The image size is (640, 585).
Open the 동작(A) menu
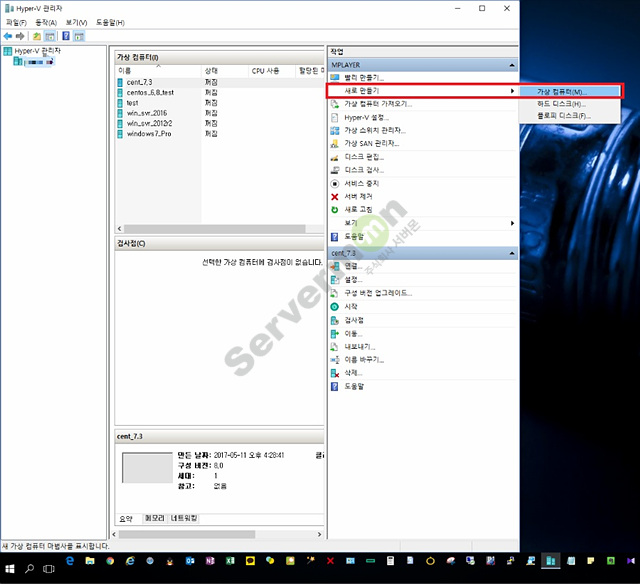tap(46, 22)
